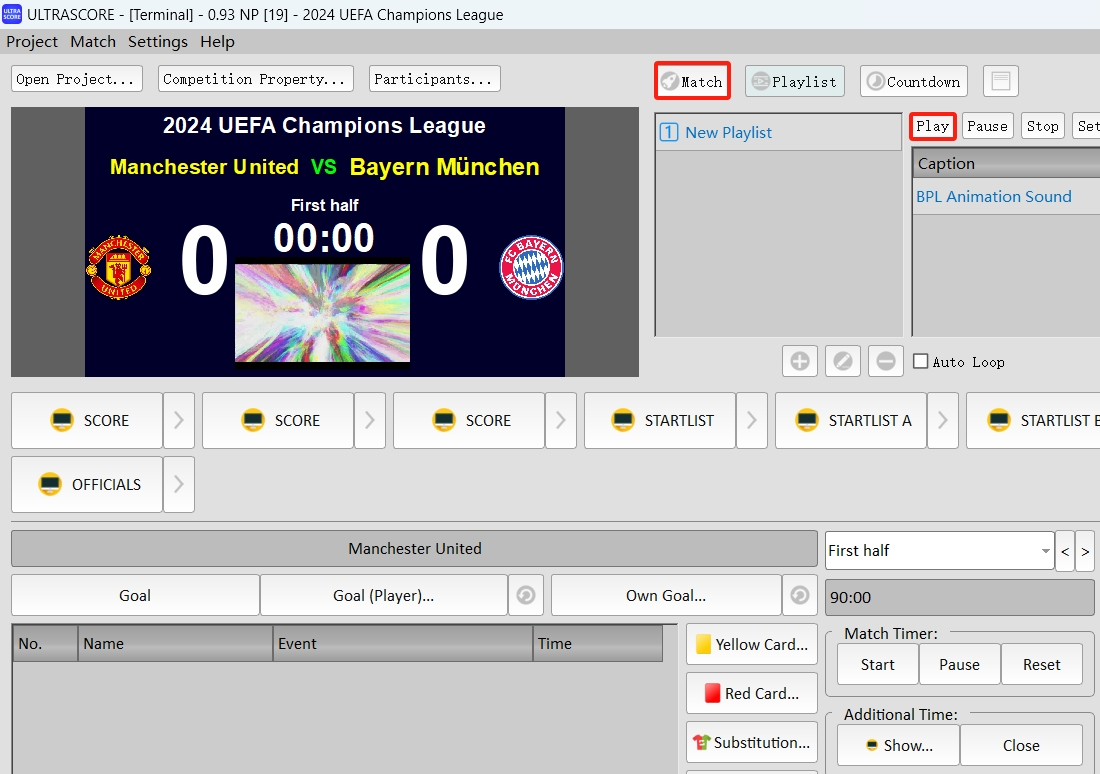Screen dimensions: 1100x774
Task: Open the Yellow Card dialog
Action: click(x=751, y=644)
